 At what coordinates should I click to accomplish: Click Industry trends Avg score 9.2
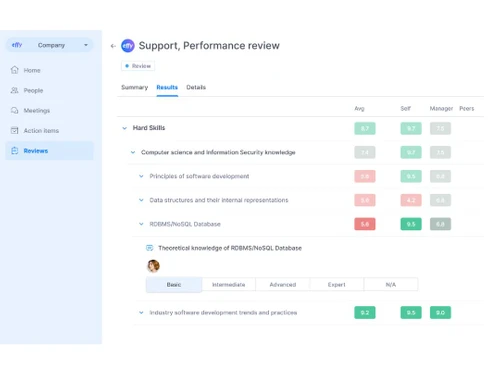point(365,313)
